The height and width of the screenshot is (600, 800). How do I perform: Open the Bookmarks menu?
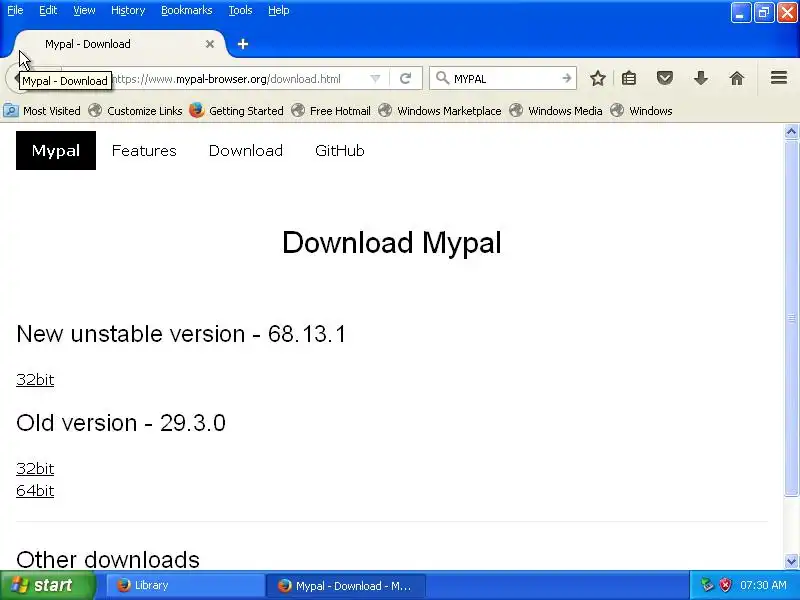pos(187,10)
